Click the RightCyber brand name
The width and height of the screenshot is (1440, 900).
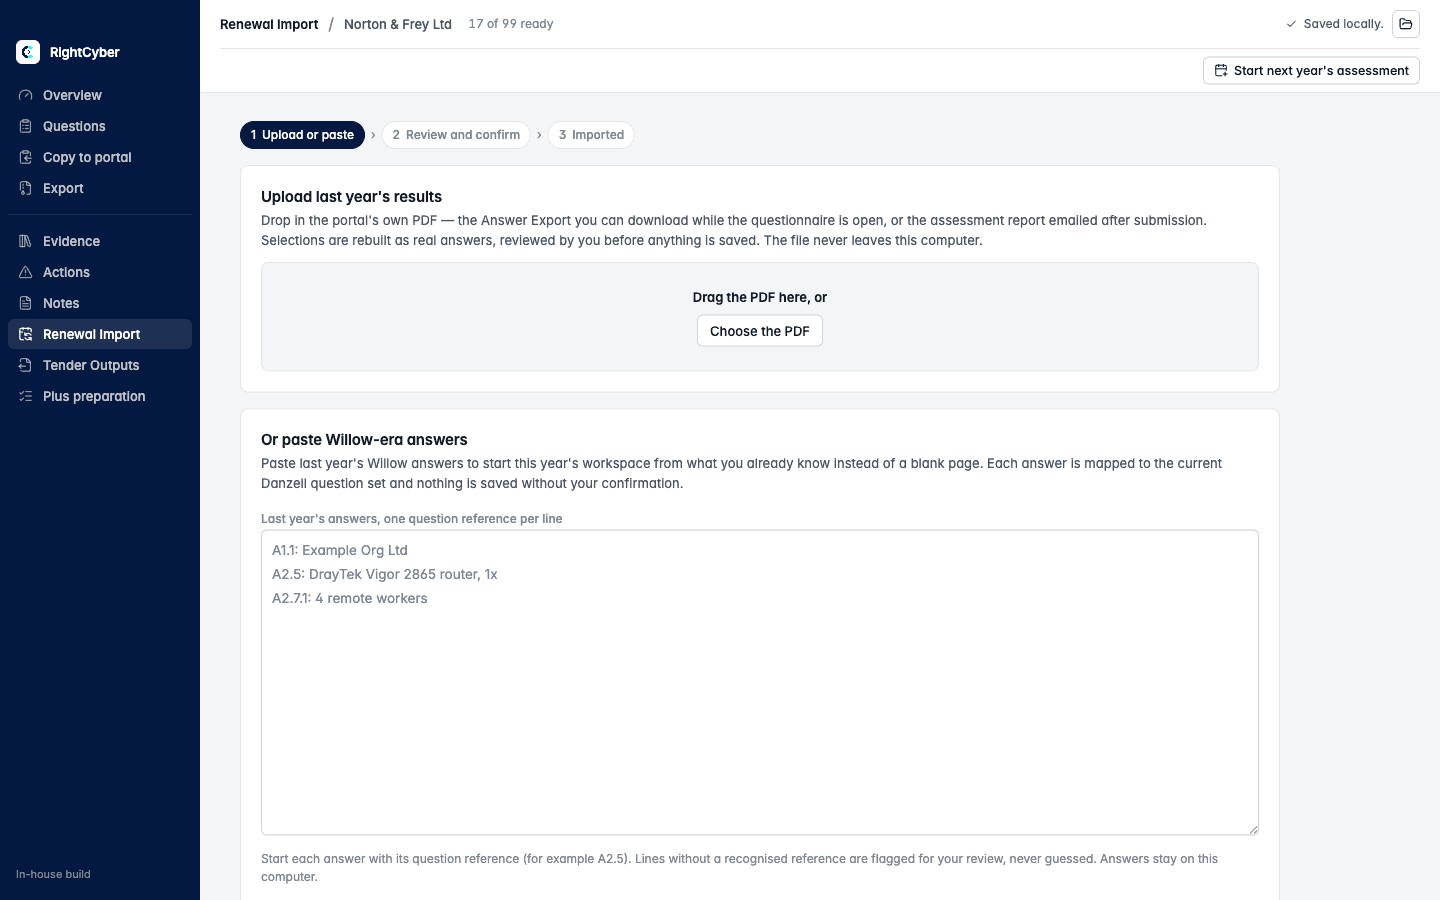pyautogui.click(x=85, y=52)
